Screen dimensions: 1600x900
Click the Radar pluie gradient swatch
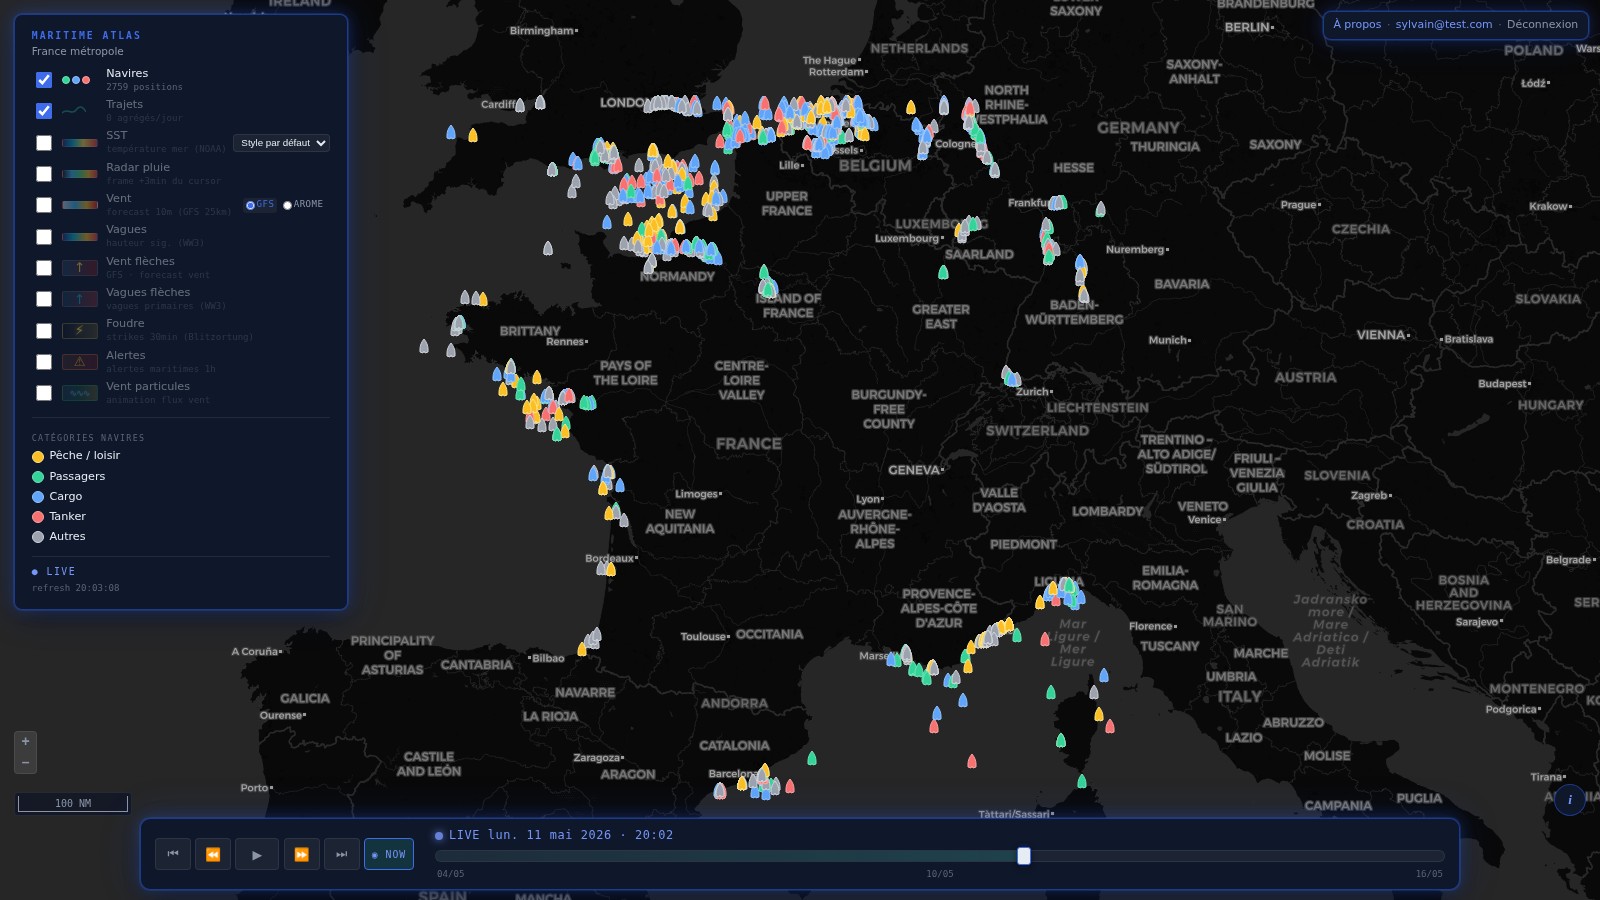tap(80, 174)
